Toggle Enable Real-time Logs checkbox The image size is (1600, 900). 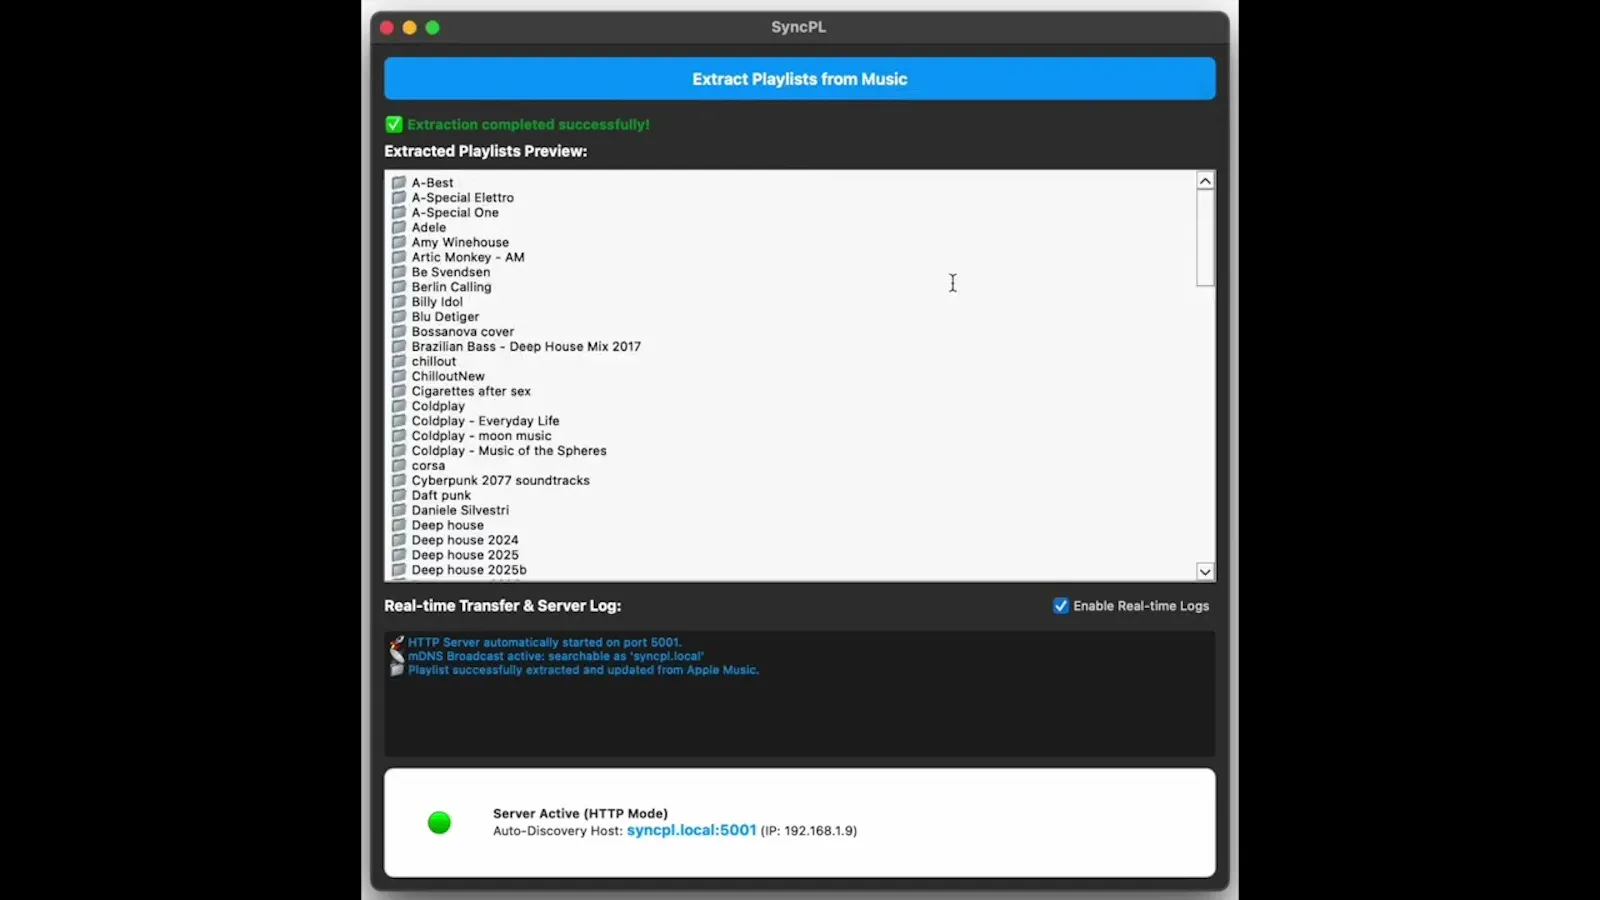1061,606
